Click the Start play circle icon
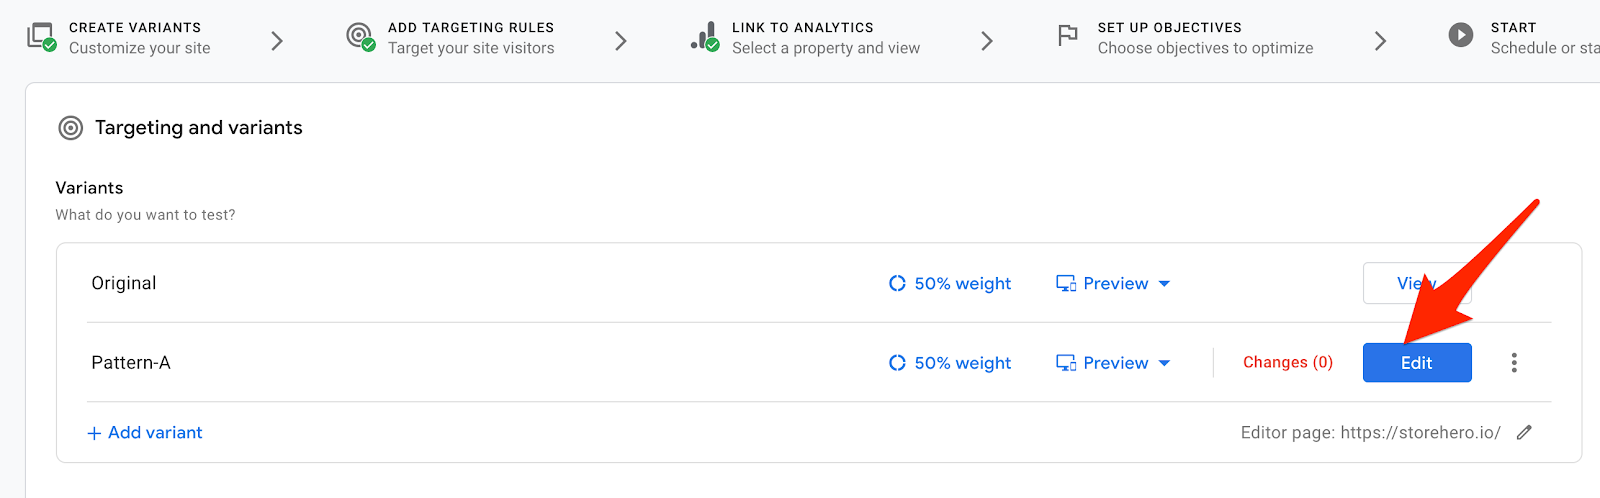Screen dimensions: 1600x498 1461,36
